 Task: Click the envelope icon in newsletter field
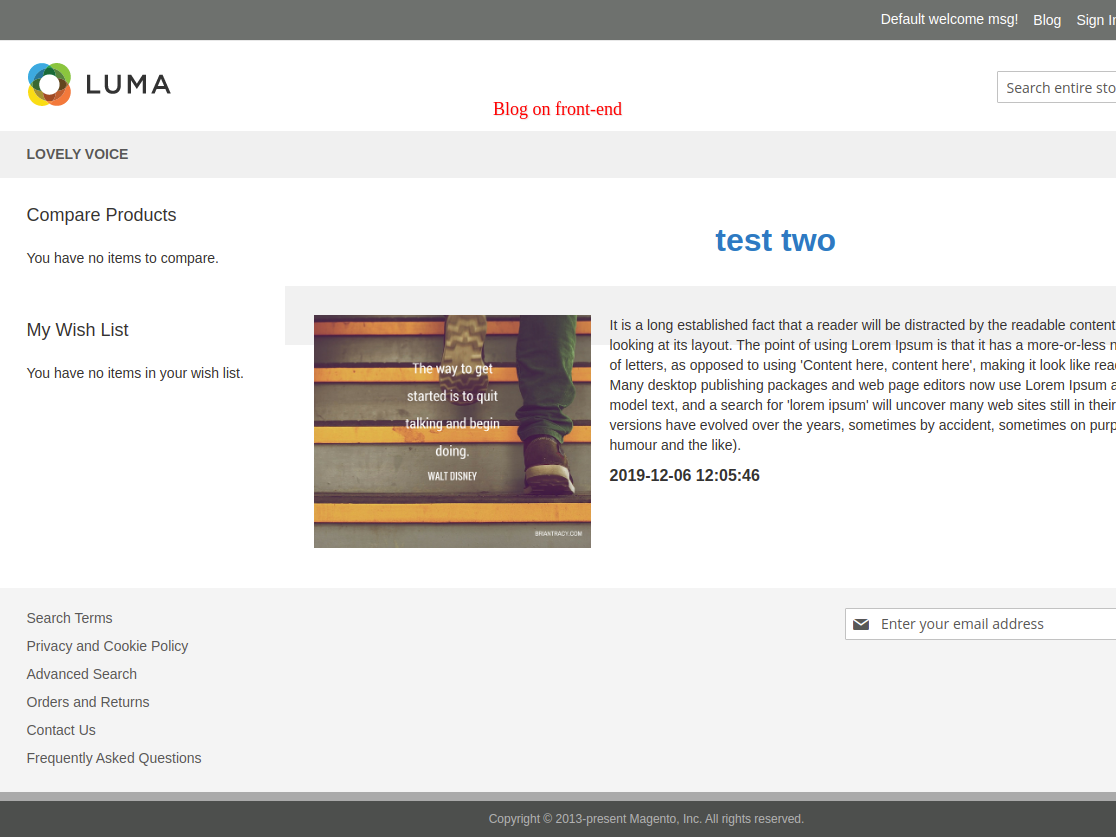861,624
